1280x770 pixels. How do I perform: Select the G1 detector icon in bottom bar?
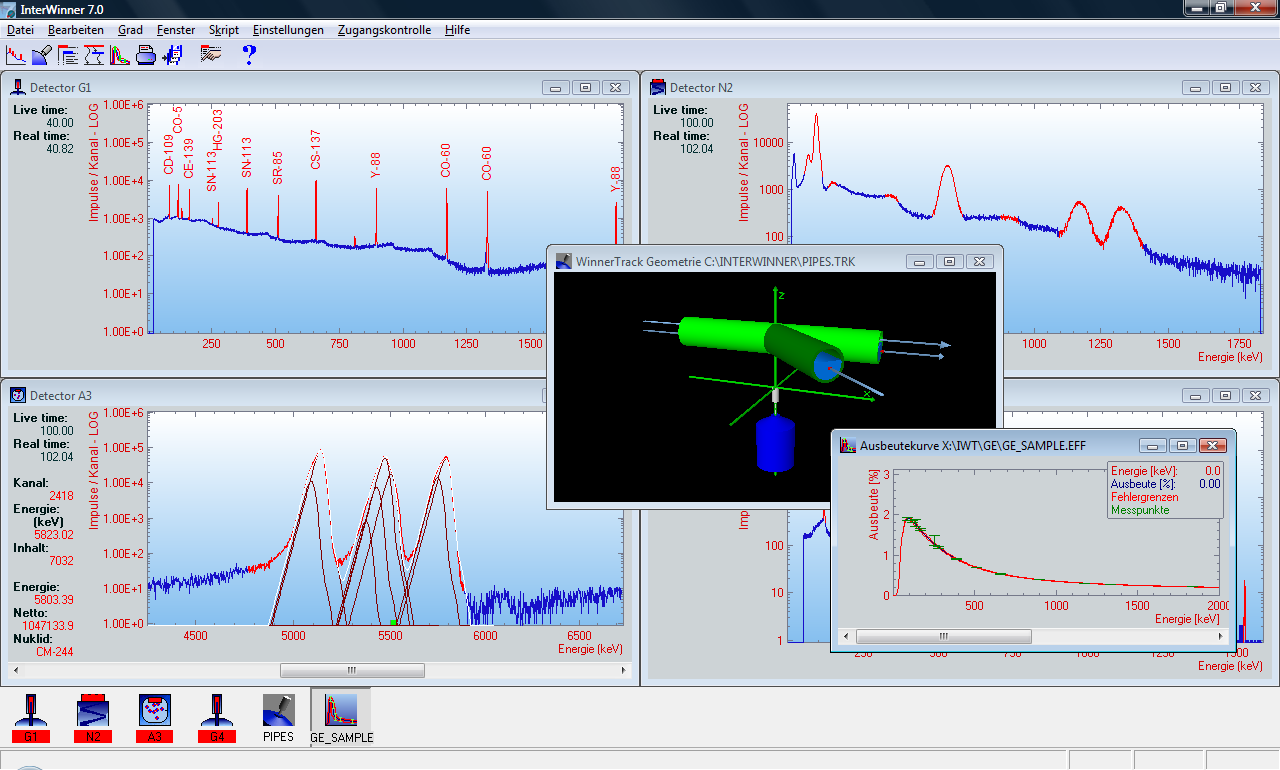pos(31,718)
